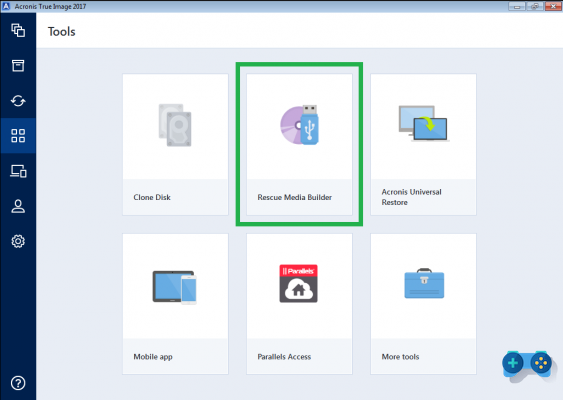Open the Mobile app tile label
Viewport: 563px width, 400px height.
click(x=153, y=357)
